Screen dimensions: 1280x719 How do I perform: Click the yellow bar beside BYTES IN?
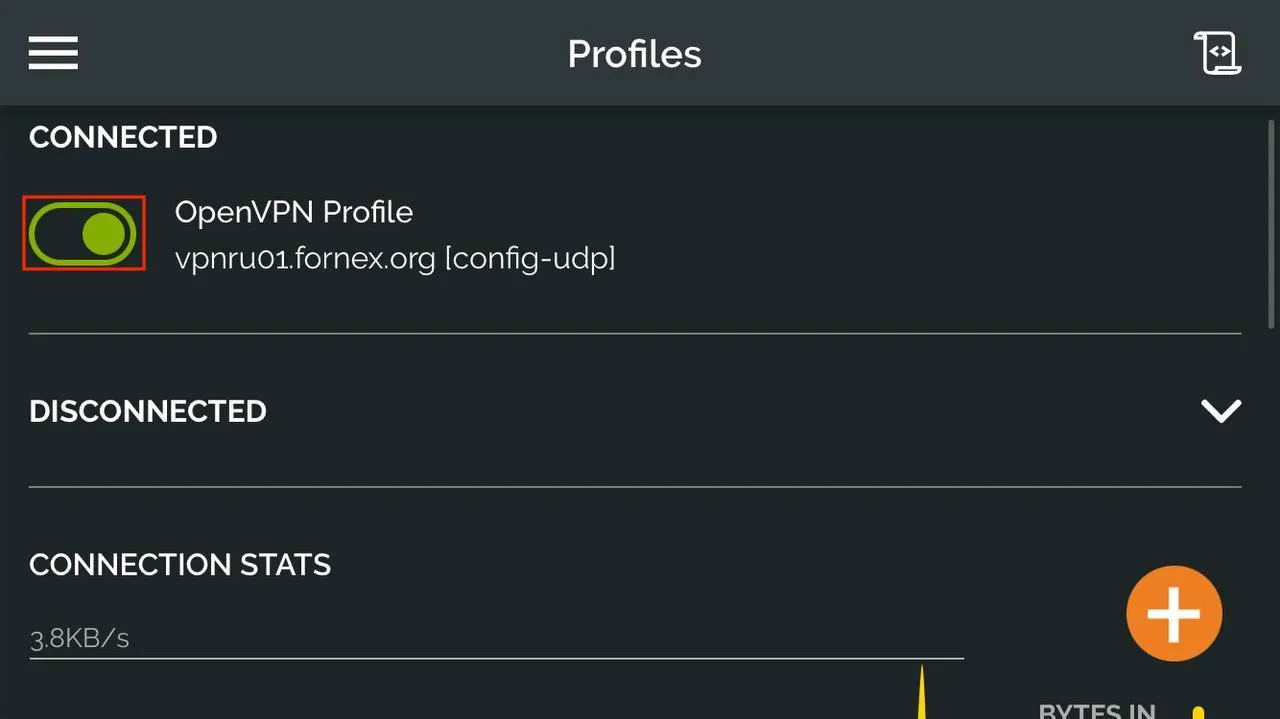[x=1198, y=712]
